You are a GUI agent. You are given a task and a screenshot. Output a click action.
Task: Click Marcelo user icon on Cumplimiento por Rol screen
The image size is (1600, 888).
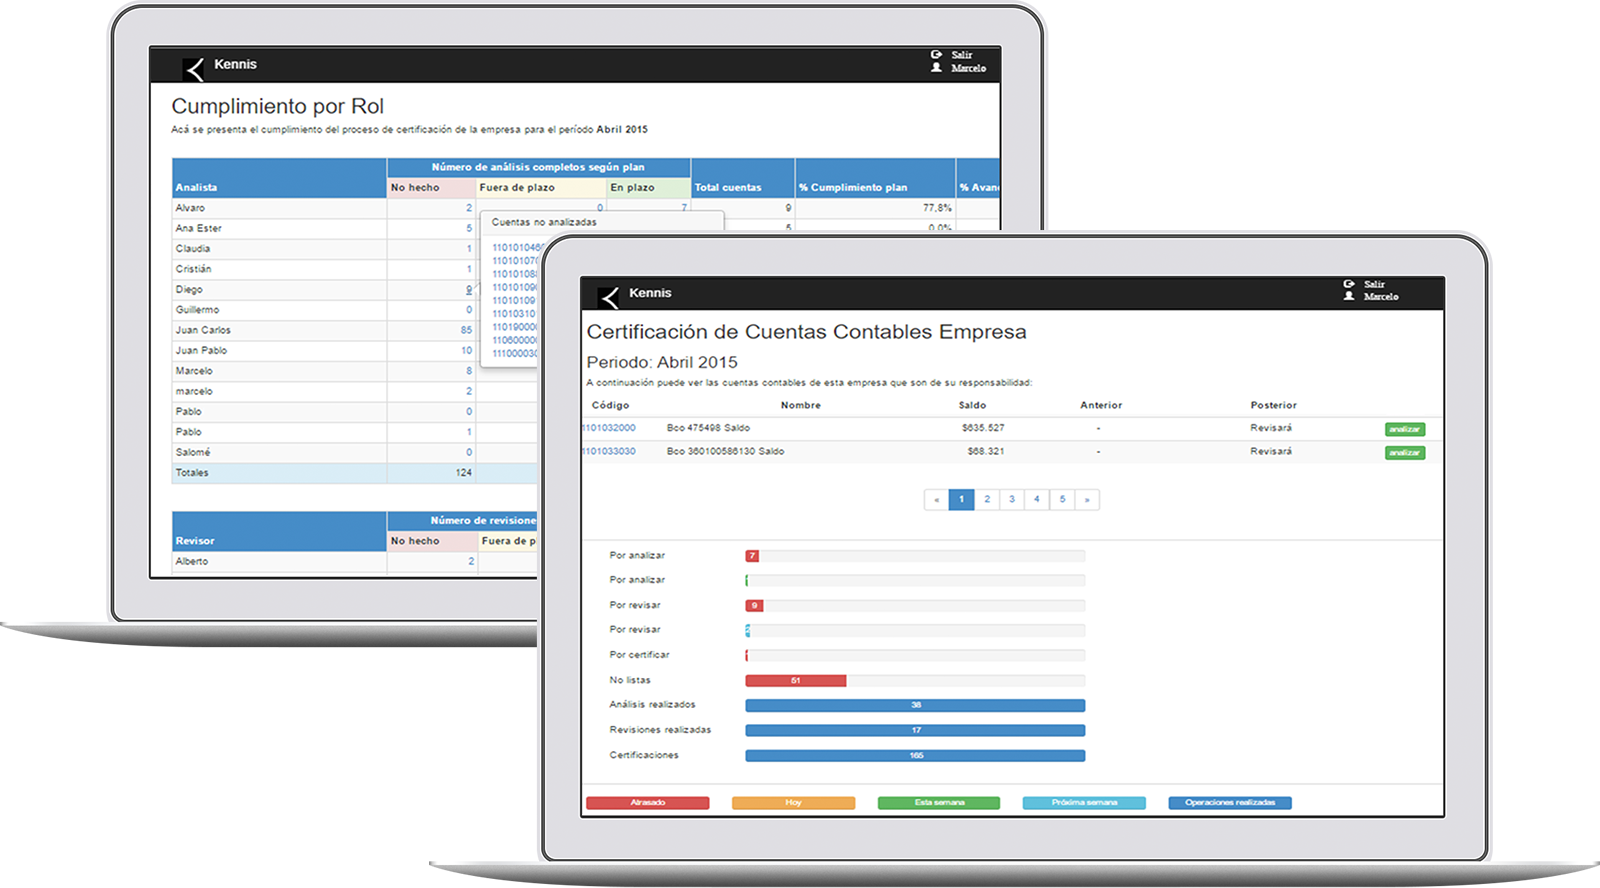coord(936,68)
